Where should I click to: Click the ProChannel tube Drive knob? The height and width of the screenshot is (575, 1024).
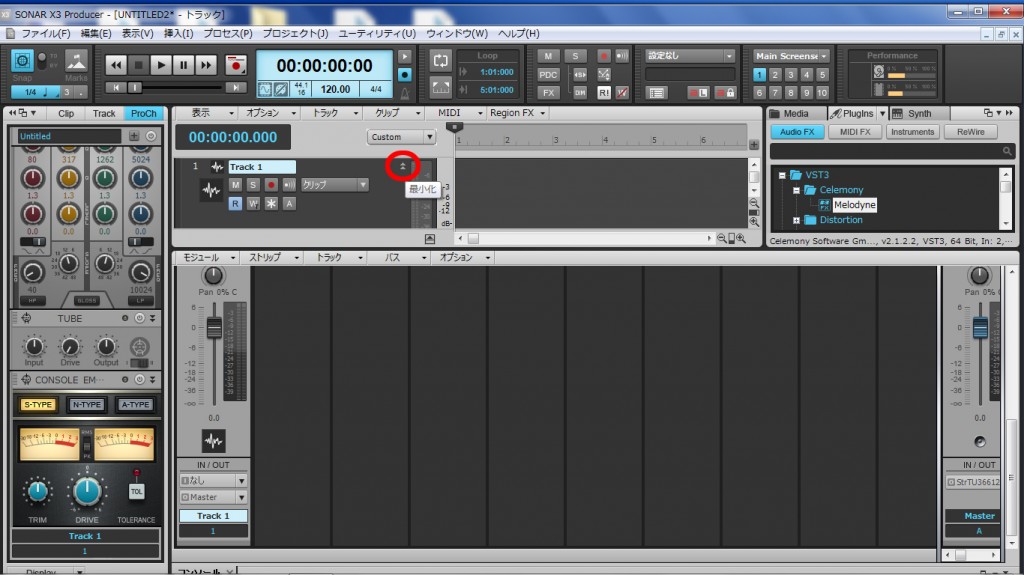click(x=70, y=346)
